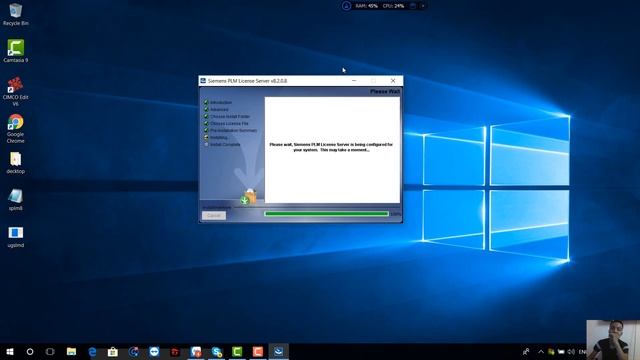Click the installer title bar app icon
Image resolution: width=640 pixels, height=360 pixels.
[203, 80]
